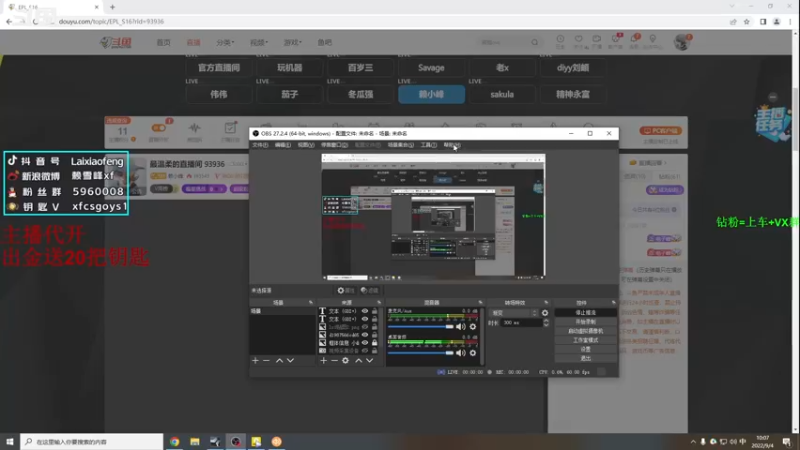Open scene transition properties gear

pyautogui.click(x=545, y=313)
